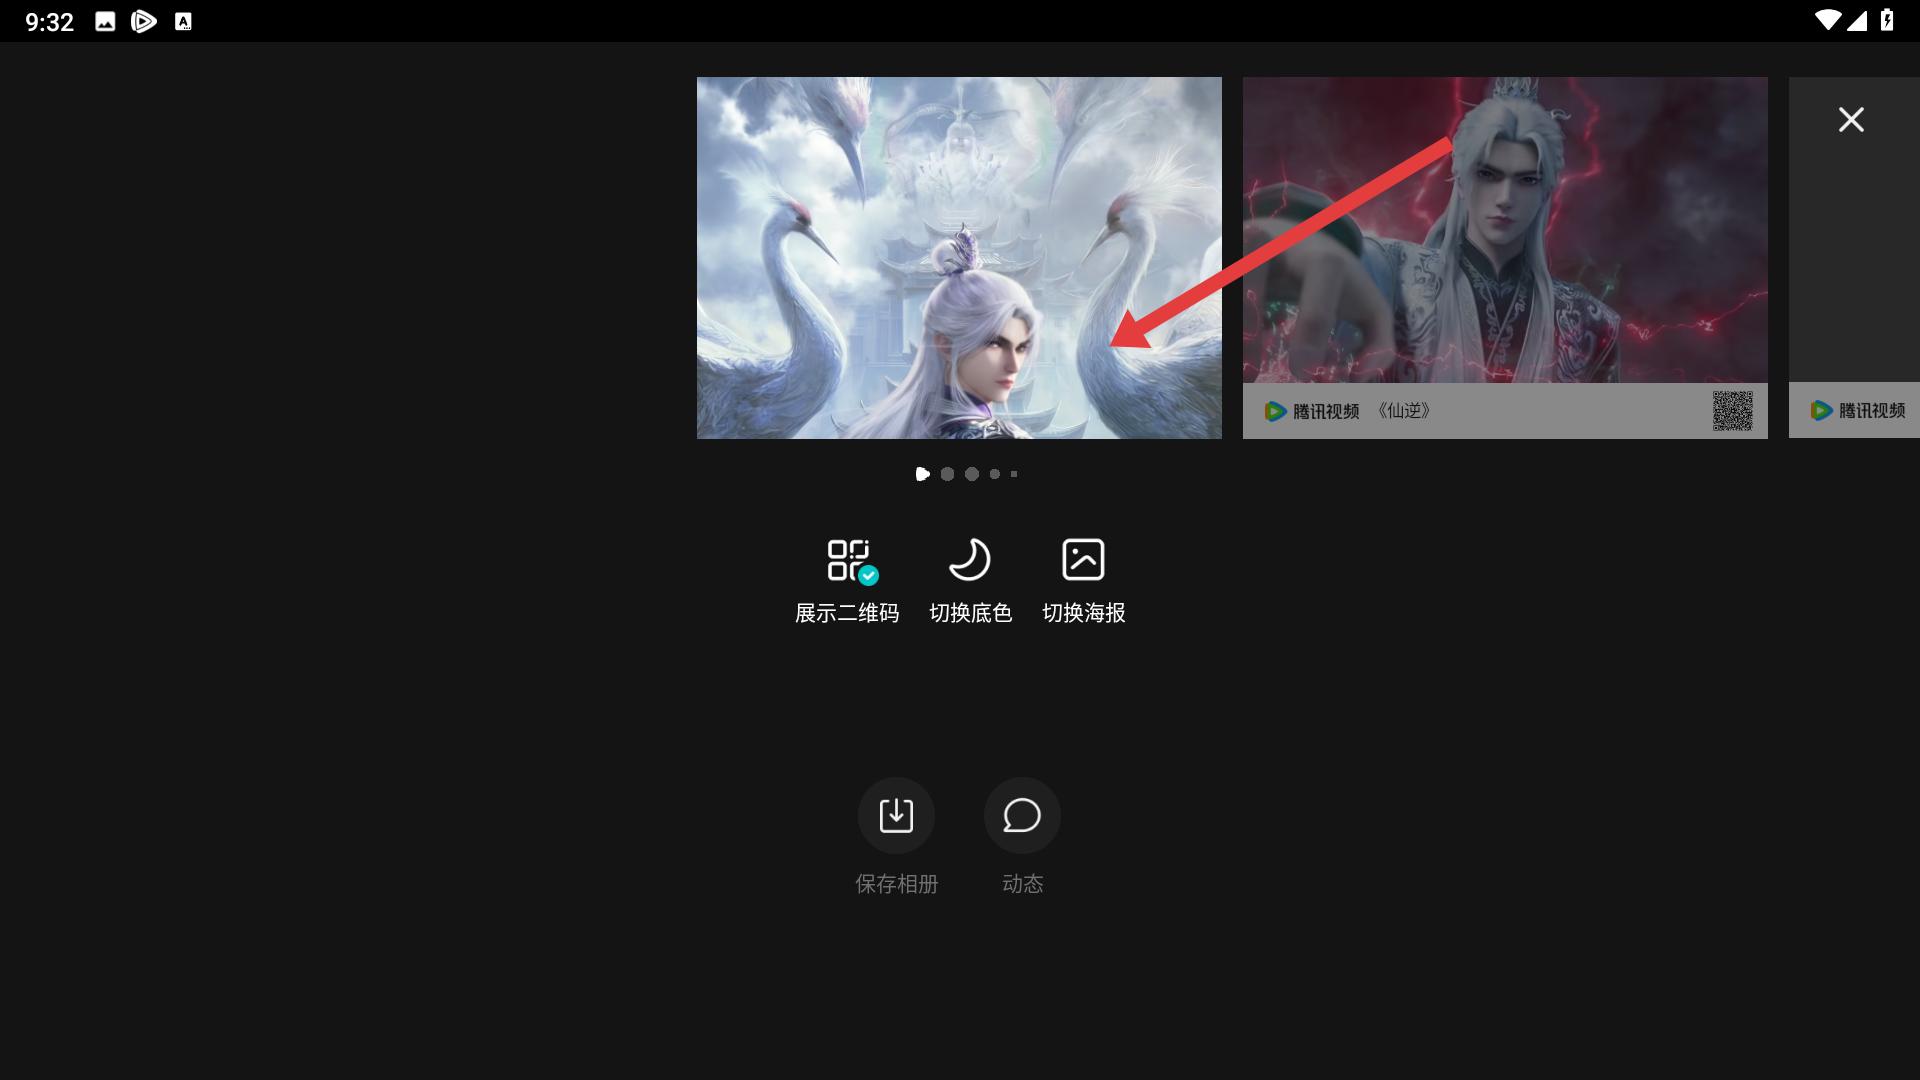Image resolution: width=1920 pixels, height=1080 pixels.
Task: Click the 动态 label text
Action: tap(1022, 884)
